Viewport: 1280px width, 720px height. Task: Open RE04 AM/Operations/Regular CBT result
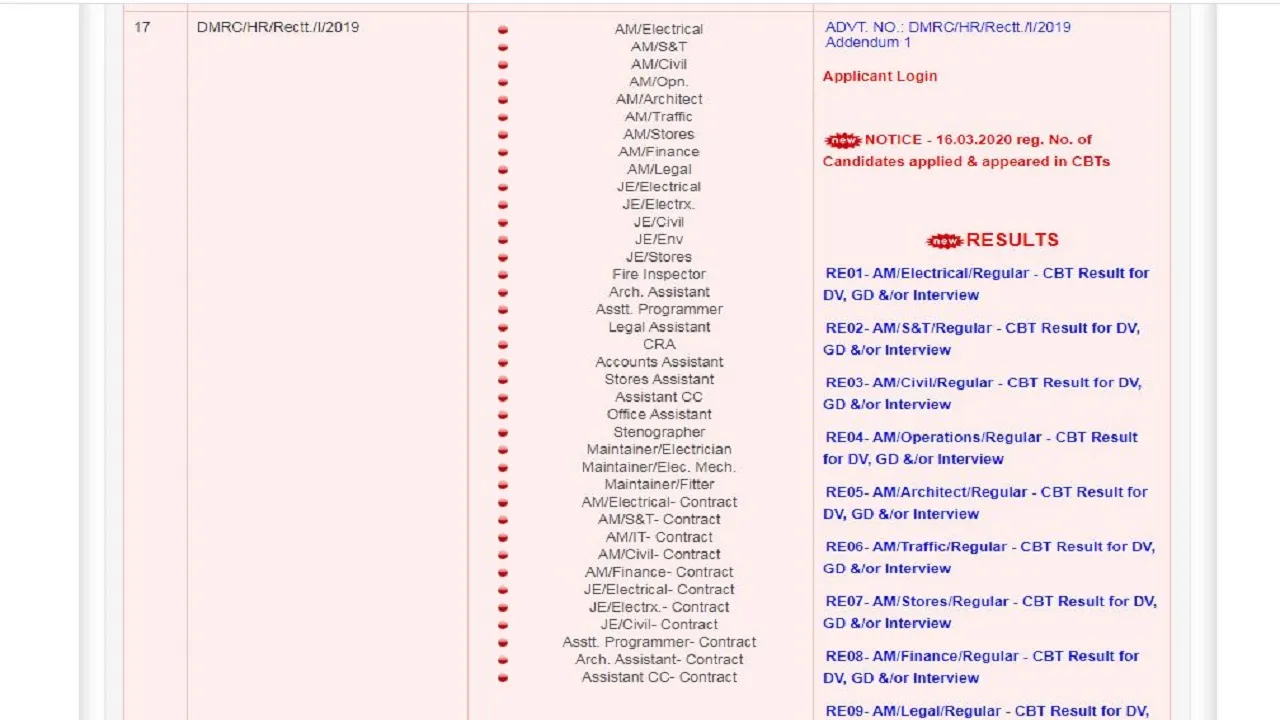980,448
